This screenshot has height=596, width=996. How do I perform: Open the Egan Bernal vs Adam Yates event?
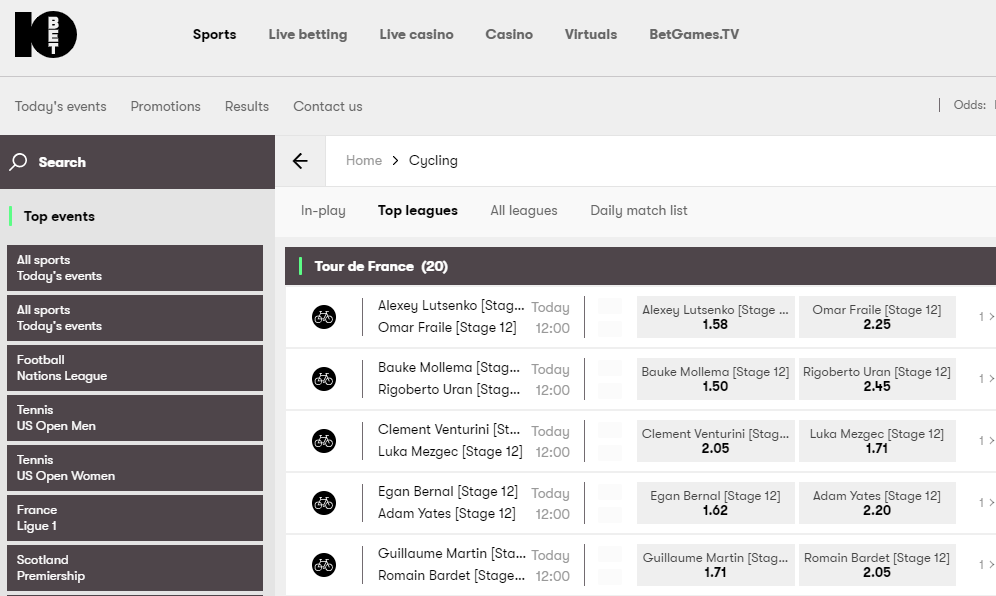point(448,503)
